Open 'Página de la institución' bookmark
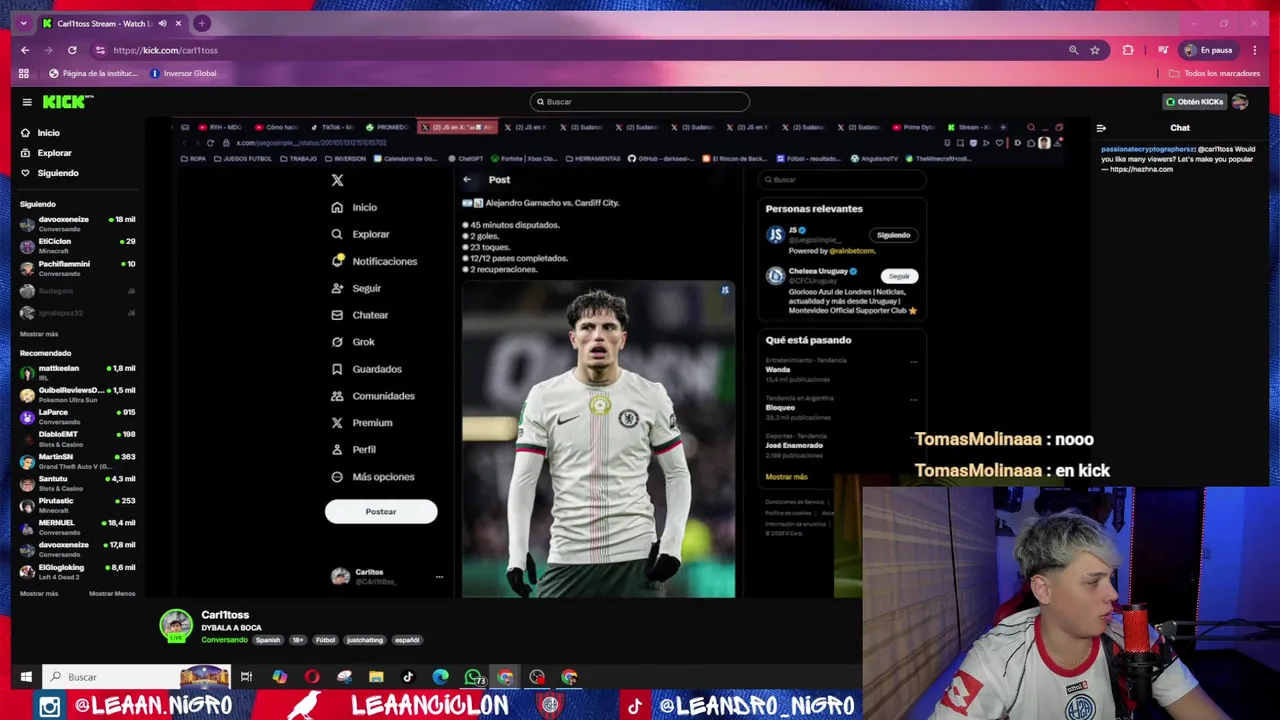The height and width of the screenshot is (720, 1280). pyautogui.click(x=93, y=73)
